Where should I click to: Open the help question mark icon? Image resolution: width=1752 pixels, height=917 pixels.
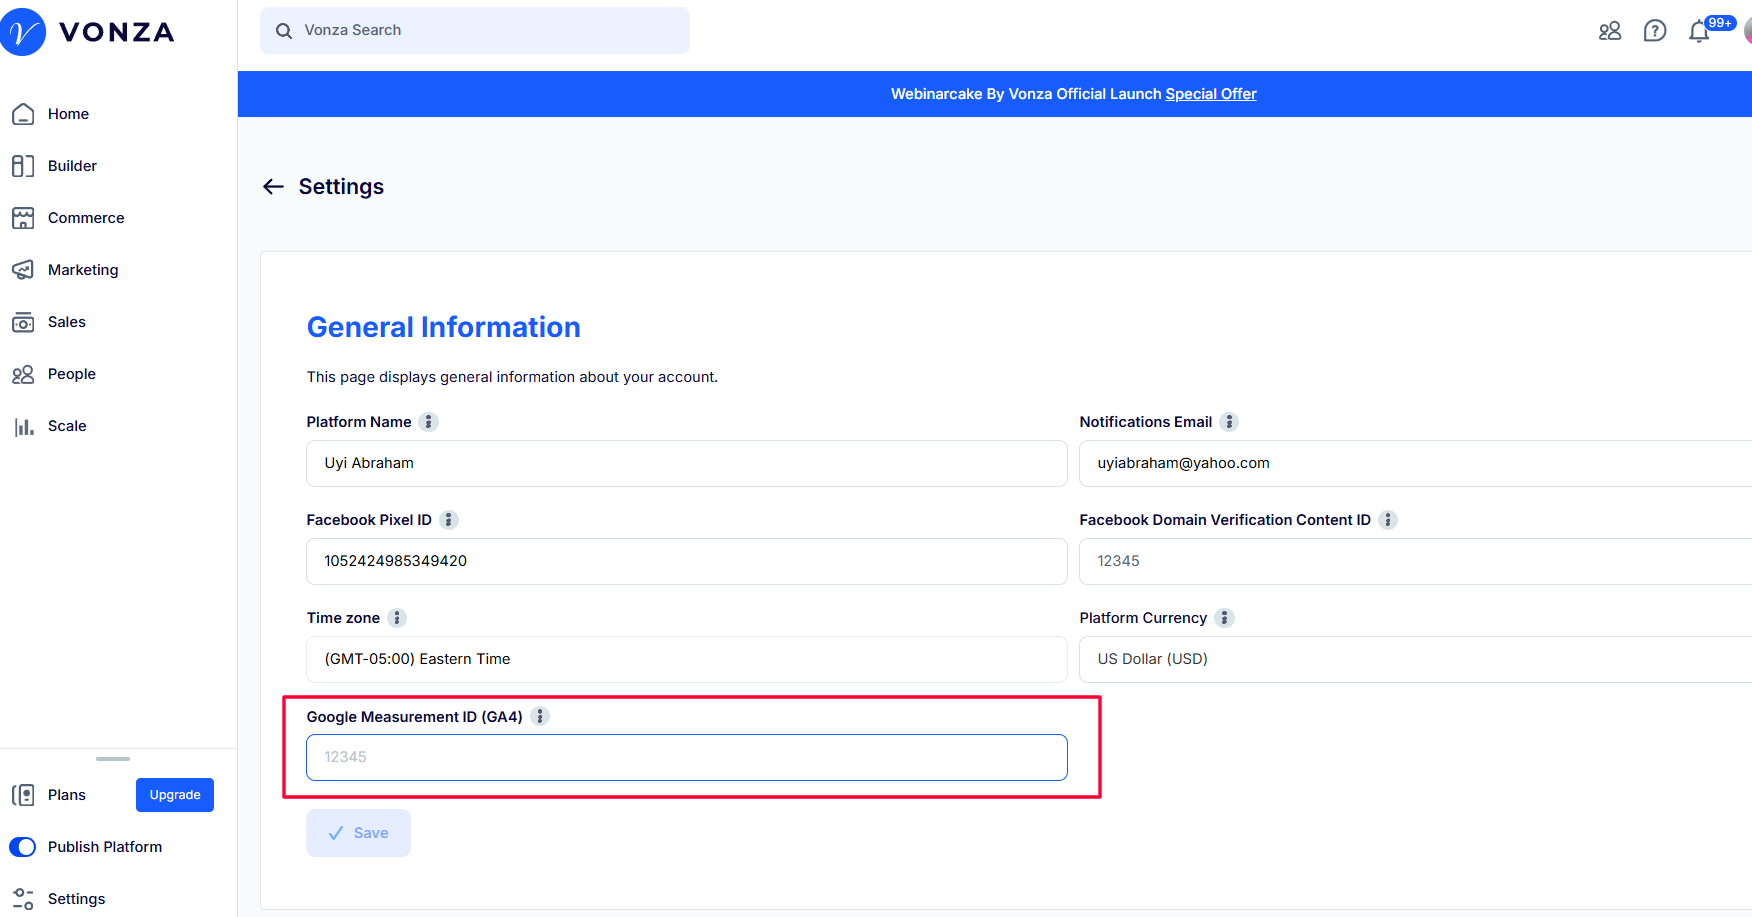pyautogui.click(x=1655, y=31)
